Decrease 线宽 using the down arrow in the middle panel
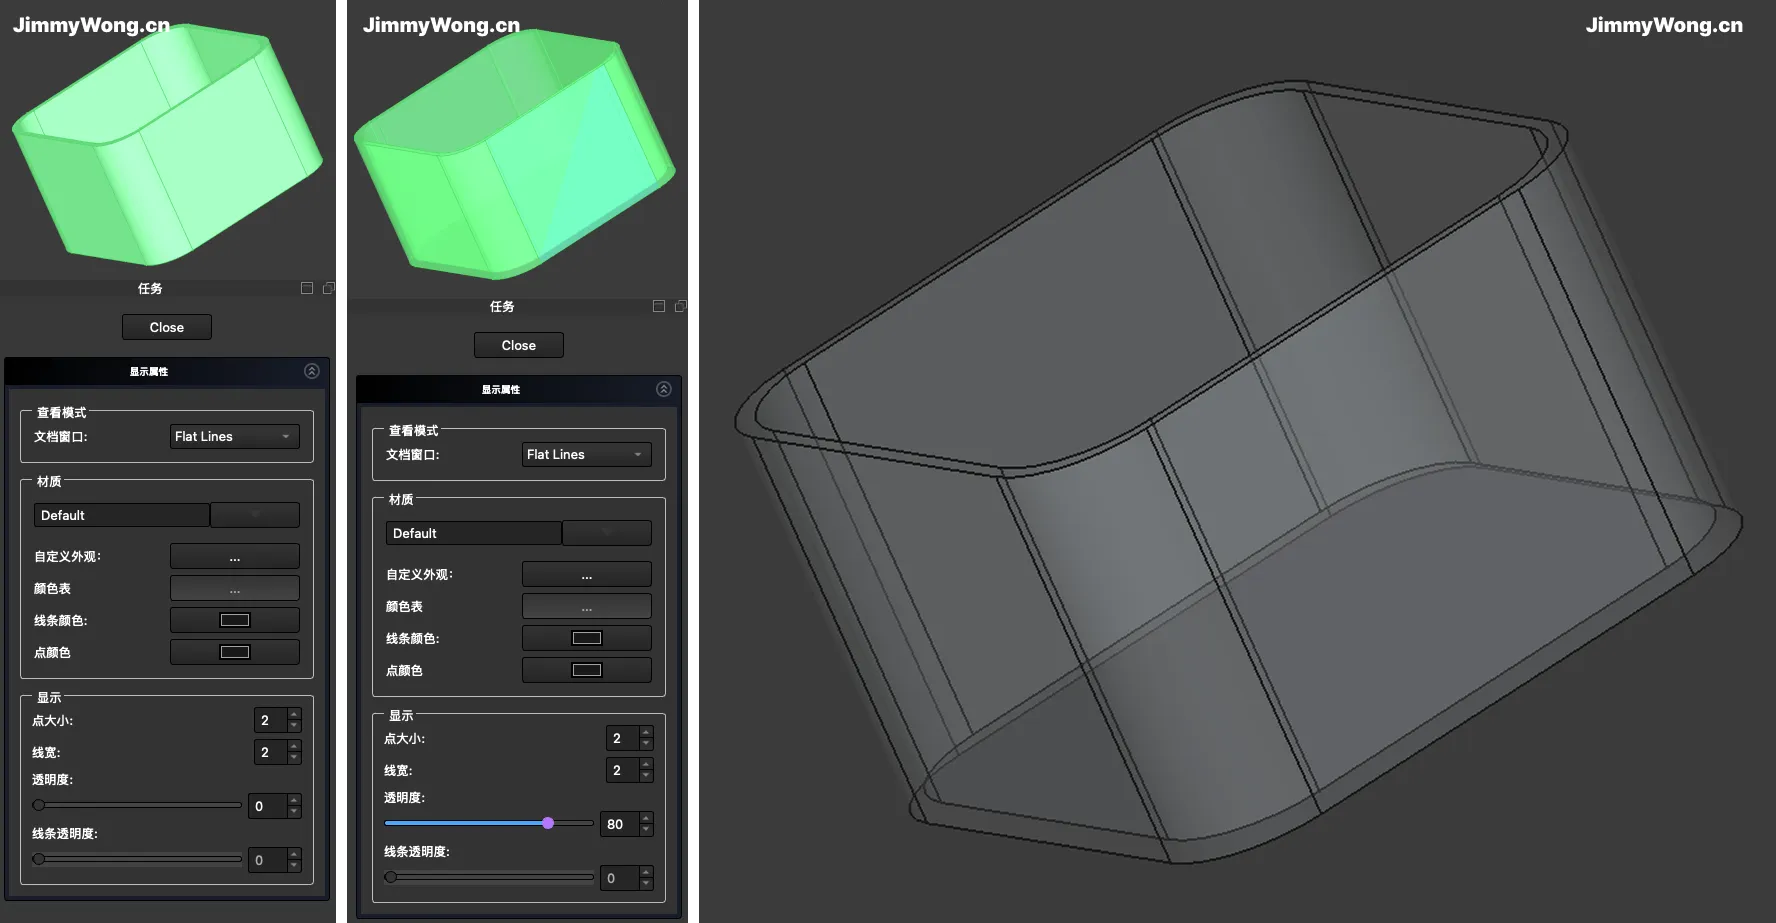 coord(646,776)
